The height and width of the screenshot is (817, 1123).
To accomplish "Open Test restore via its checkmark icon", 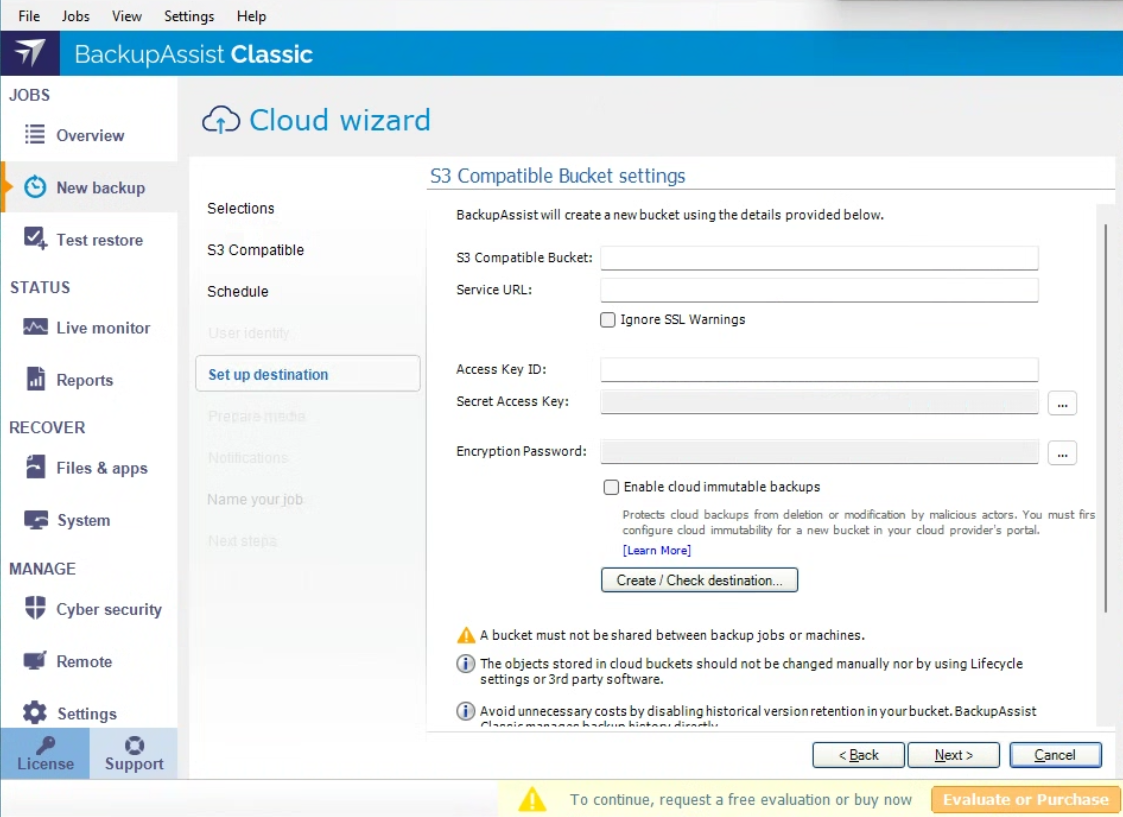I will point(35,239).
